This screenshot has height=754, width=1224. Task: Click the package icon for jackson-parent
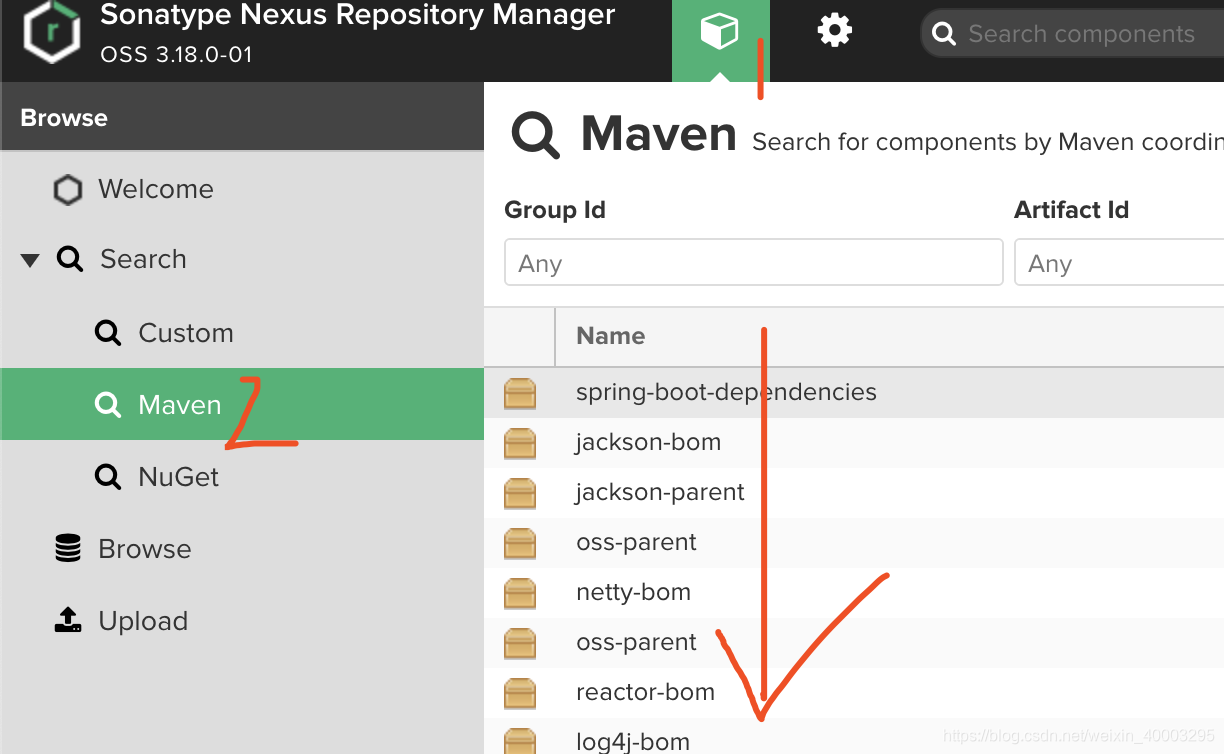coord(520,493)
